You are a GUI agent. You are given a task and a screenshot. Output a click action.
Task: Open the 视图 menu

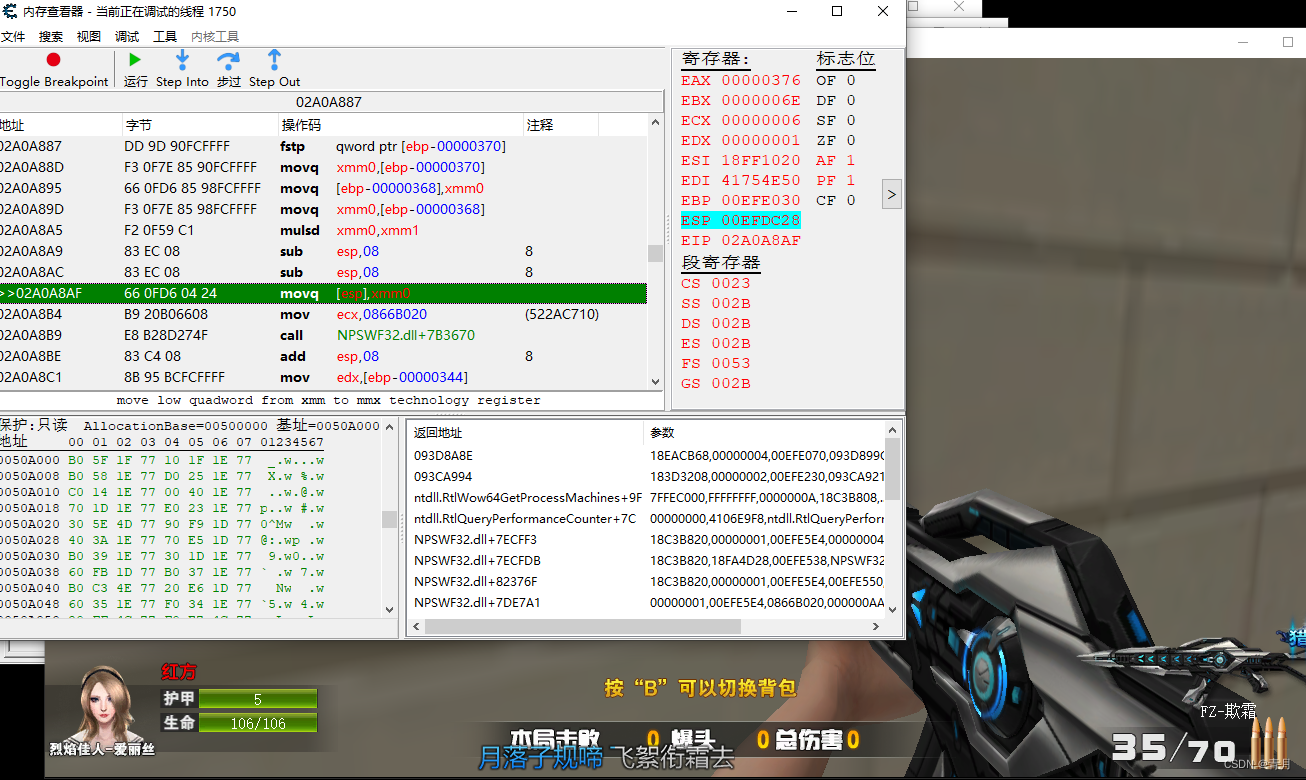coord(89,36)
